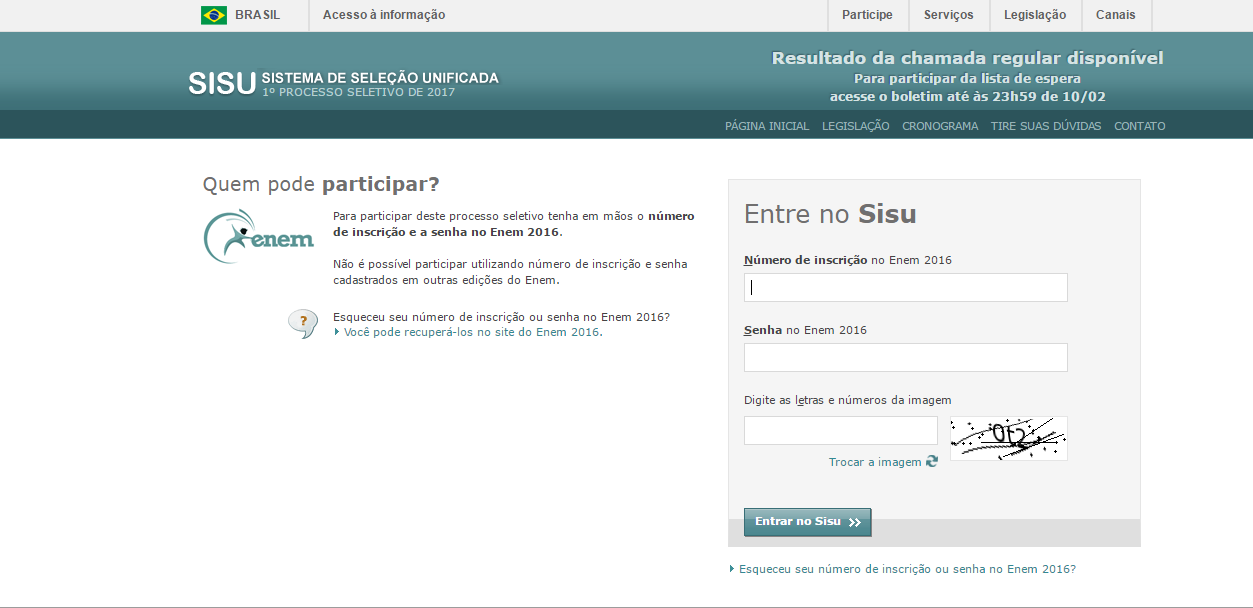Open Legislação in the top government bar

[x=1034, y=15]
